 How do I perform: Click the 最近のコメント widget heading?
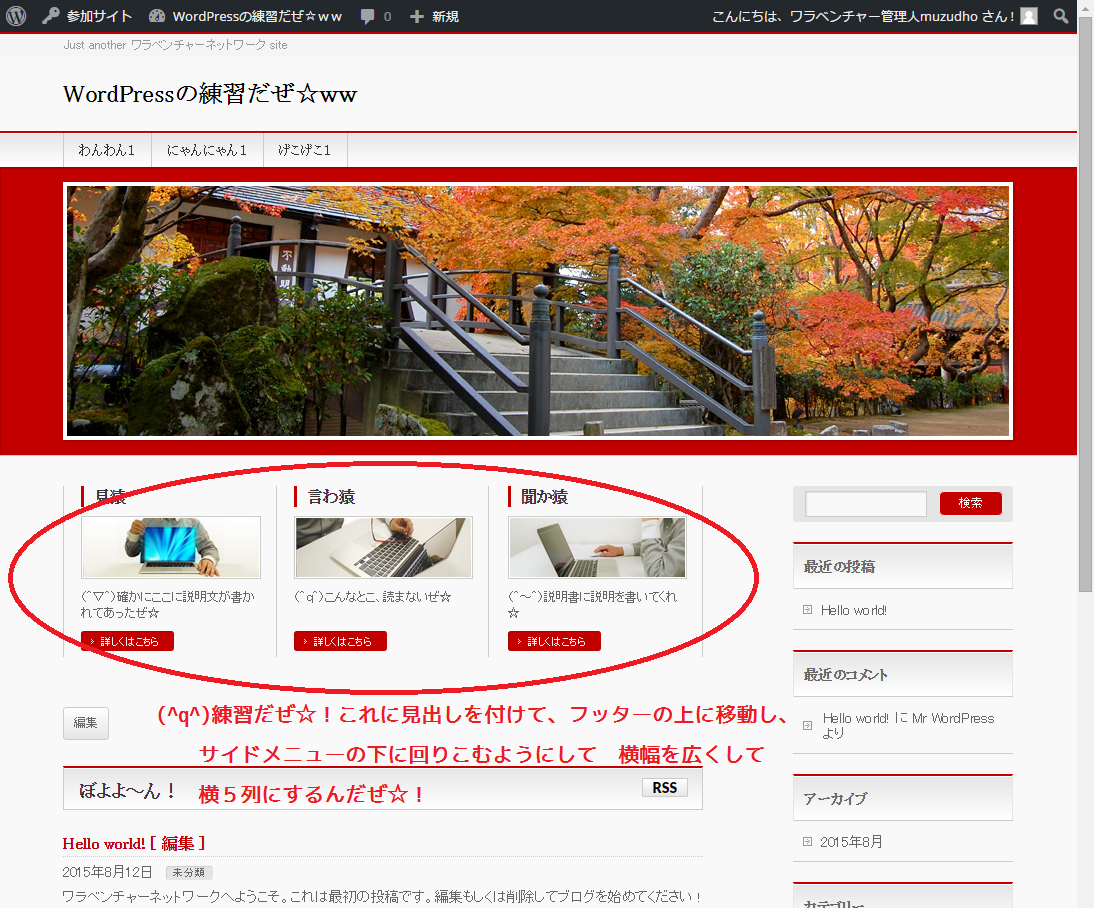tap(846, 674)
